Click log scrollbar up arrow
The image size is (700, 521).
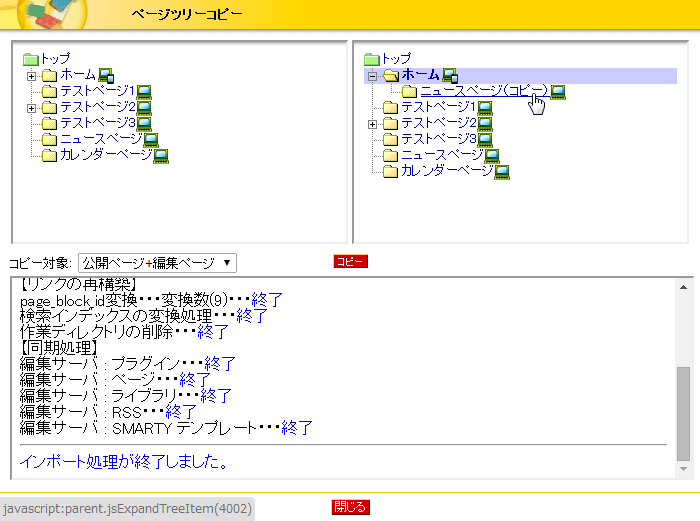(683, 287)
